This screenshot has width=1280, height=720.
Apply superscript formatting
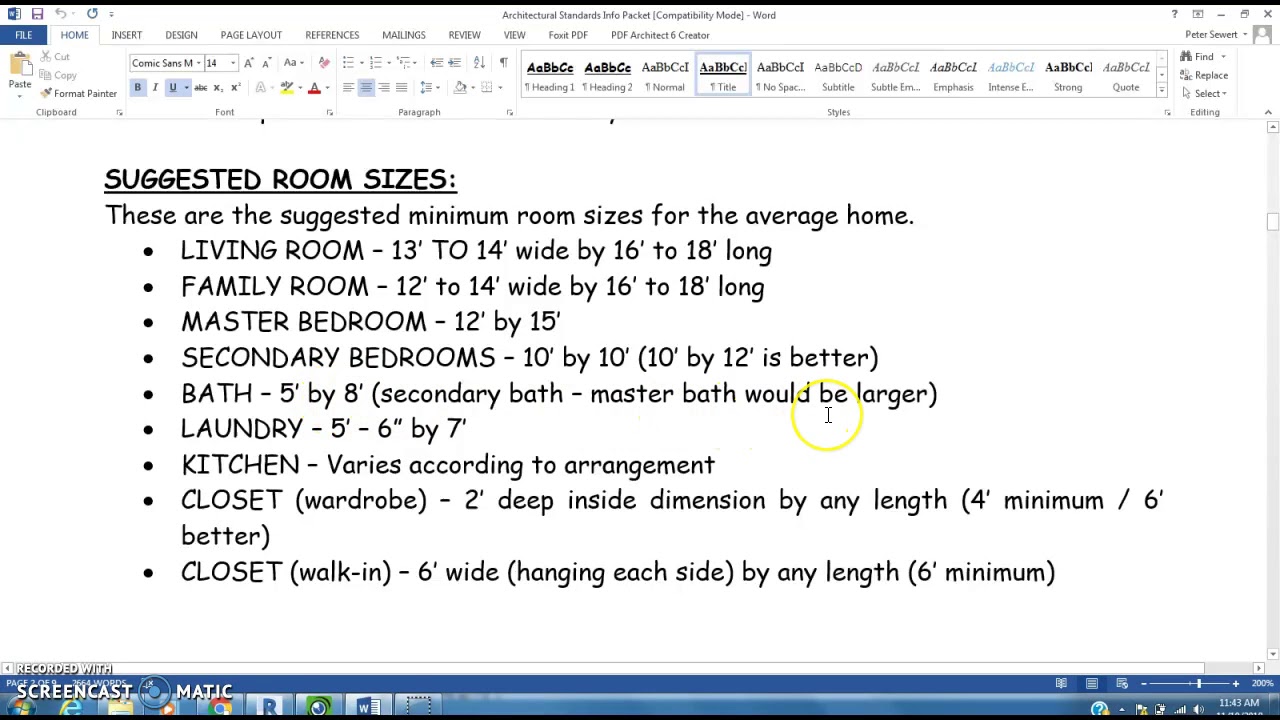pyautogui.click(x=235, y=88)
